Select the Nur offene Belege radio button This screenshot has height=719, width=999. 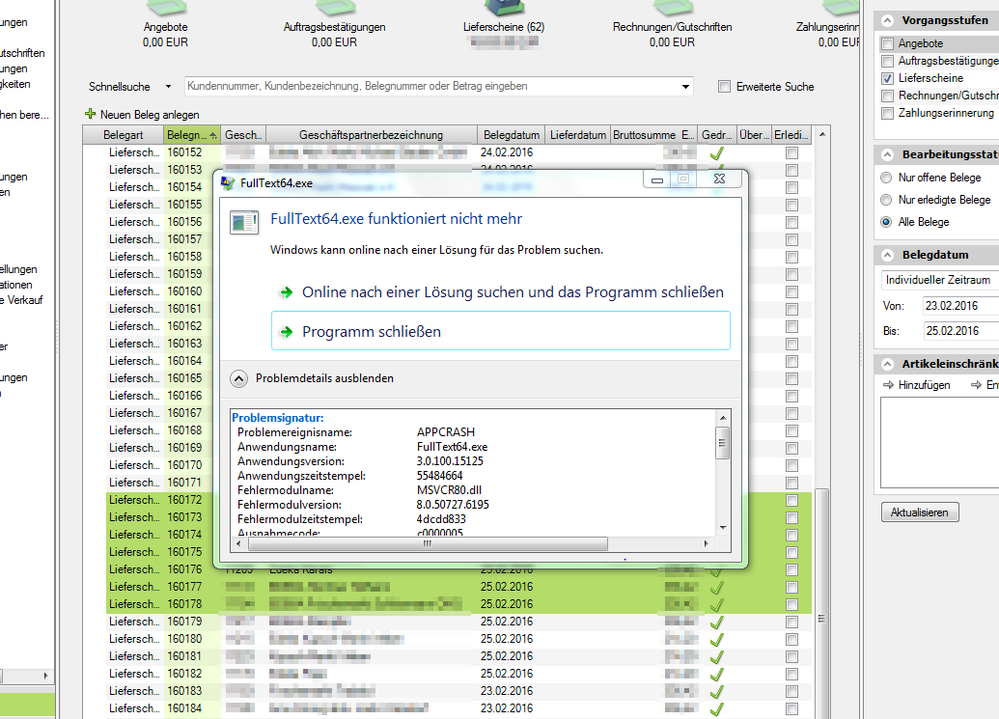tap(886, 178)
